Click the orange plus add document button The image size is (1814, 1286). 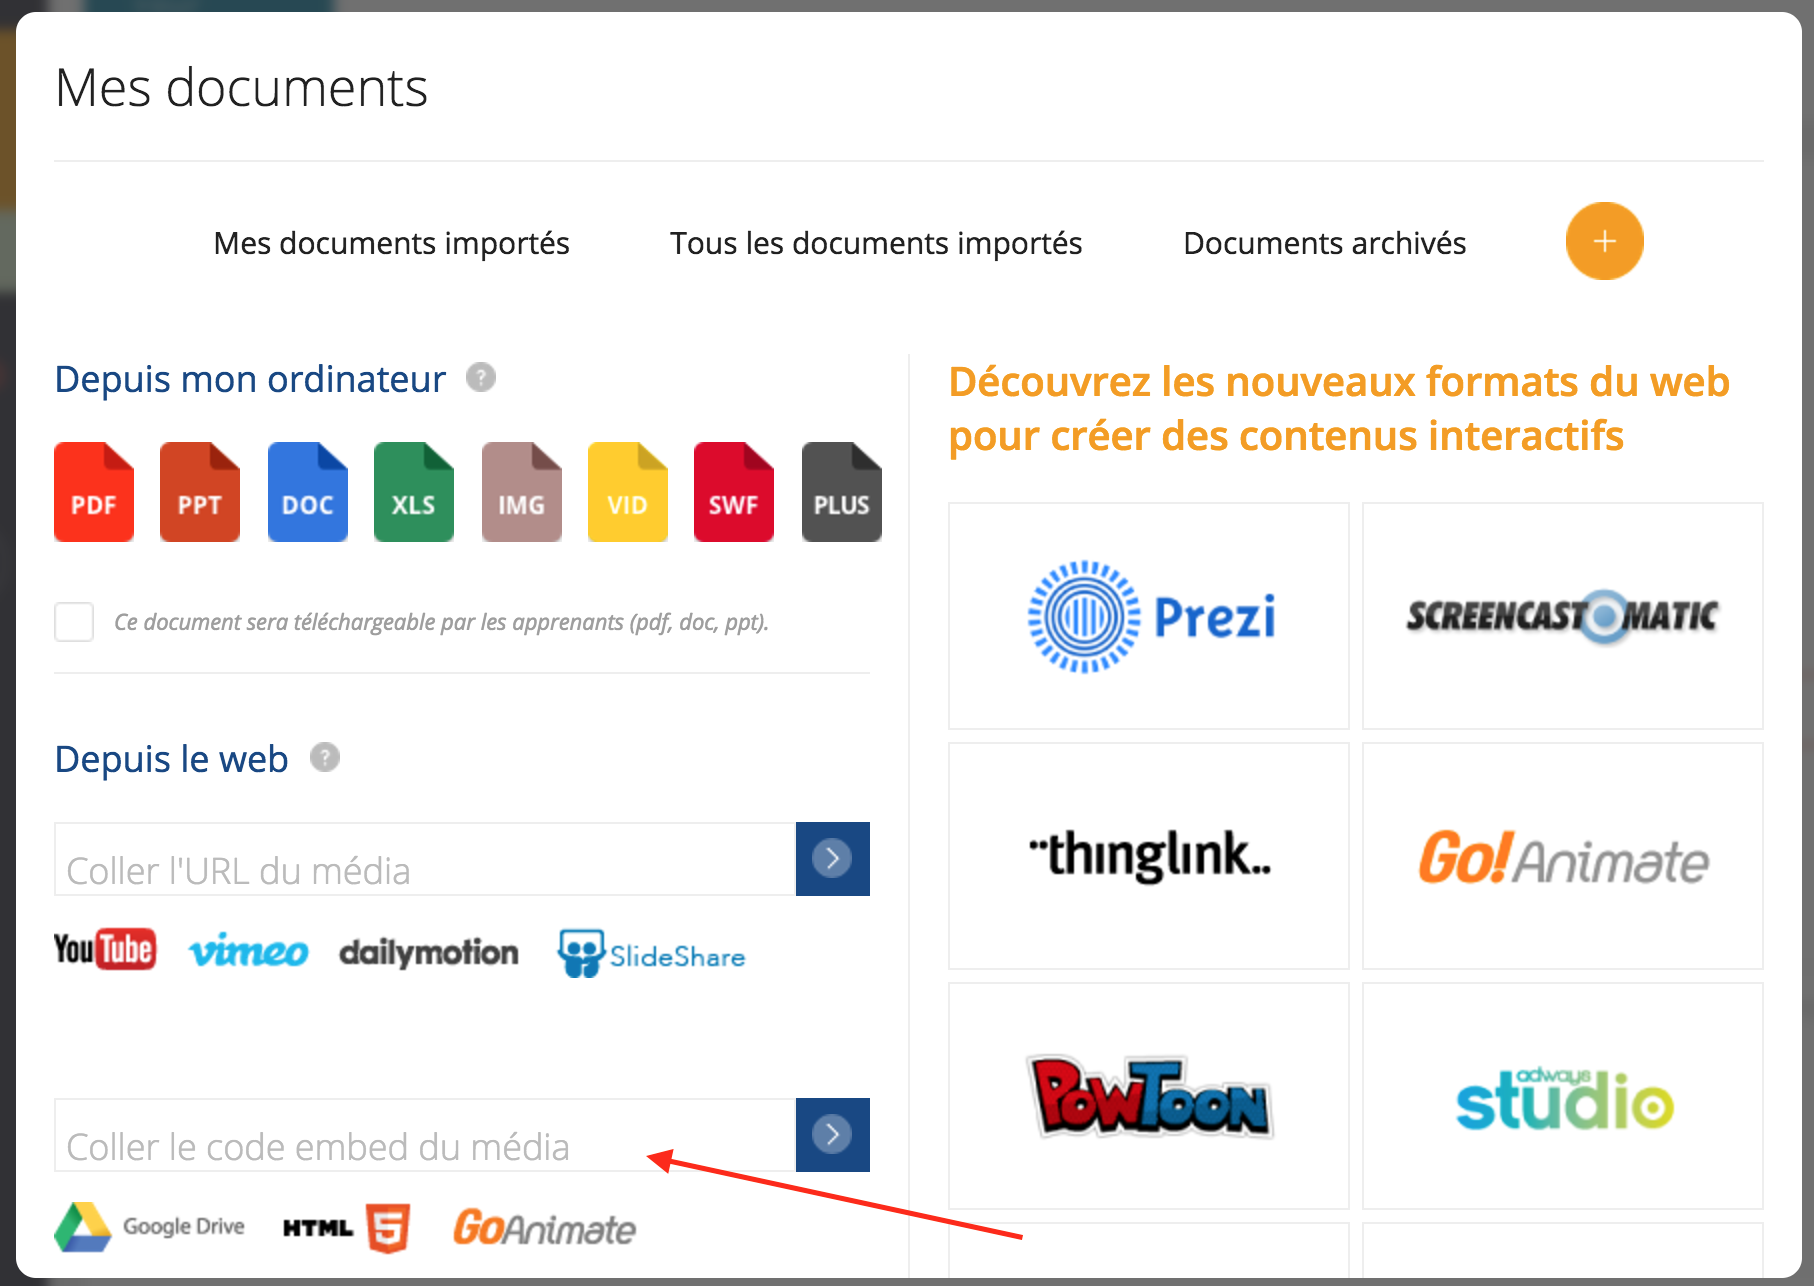1604,241
